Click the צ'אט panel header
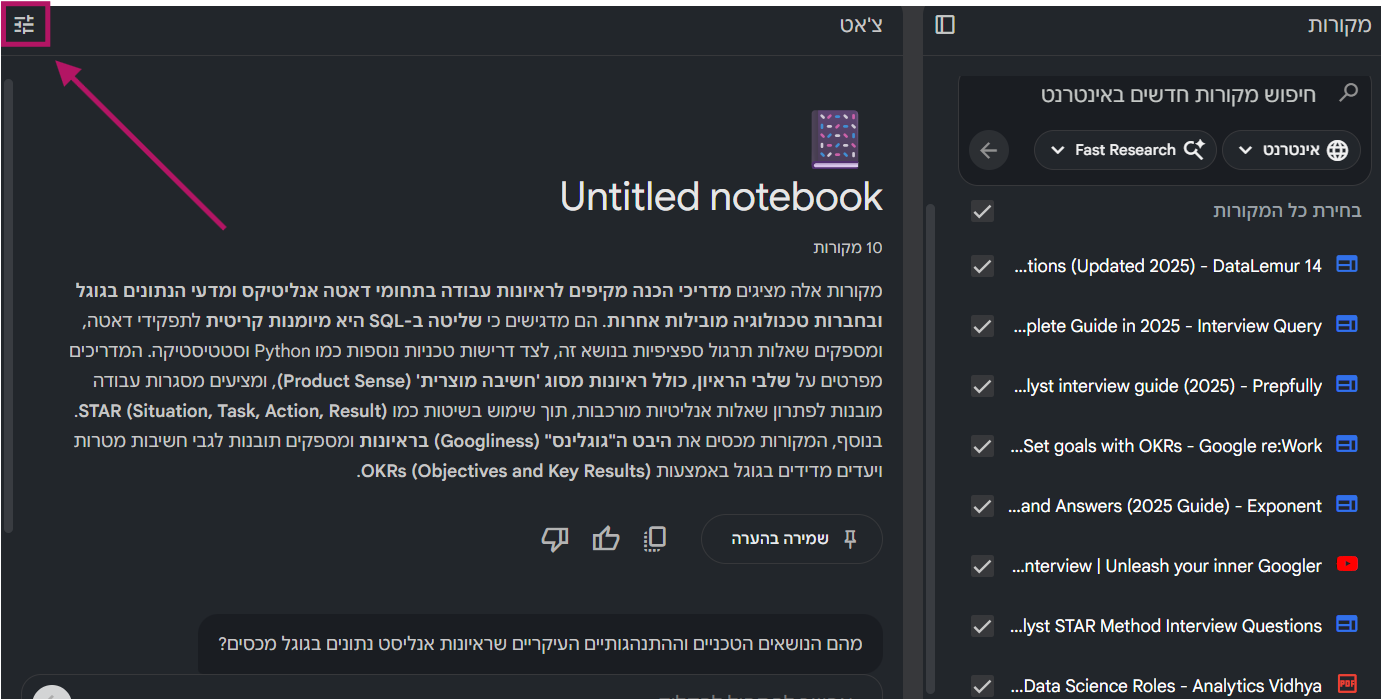 [861, 26]
